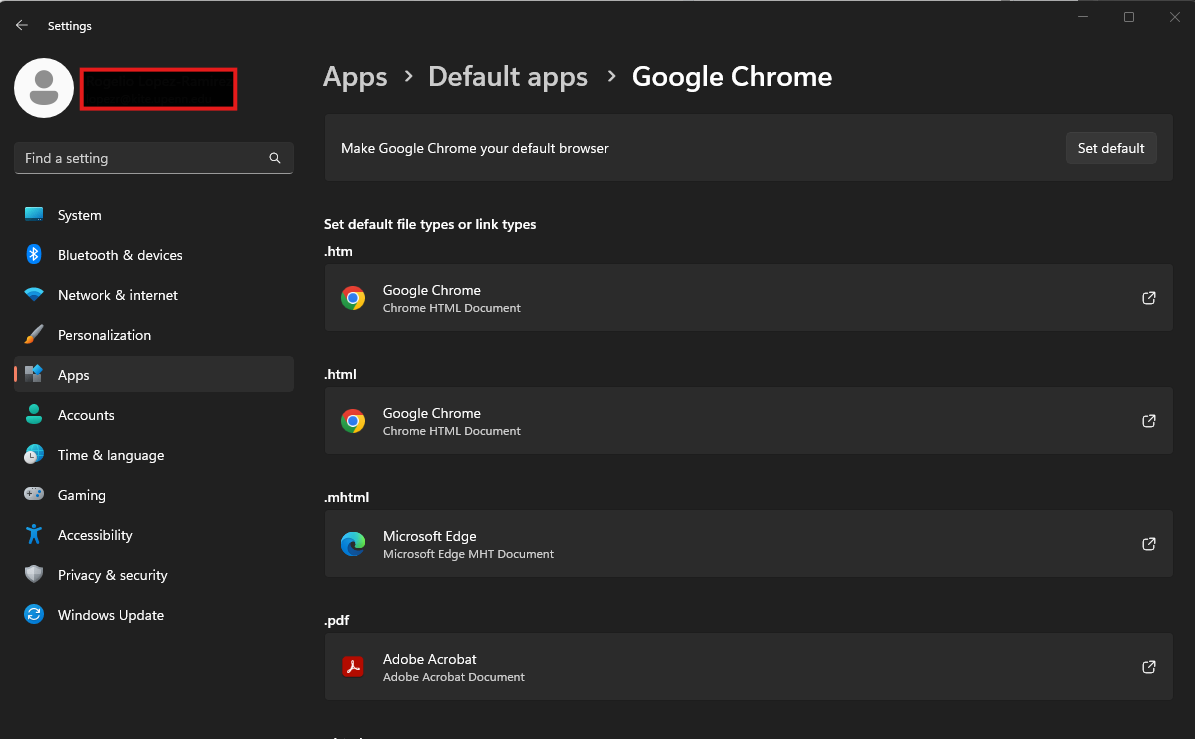Open Personalization settings
Viewport: 1195px width, 739px height.
coord(154,334)
